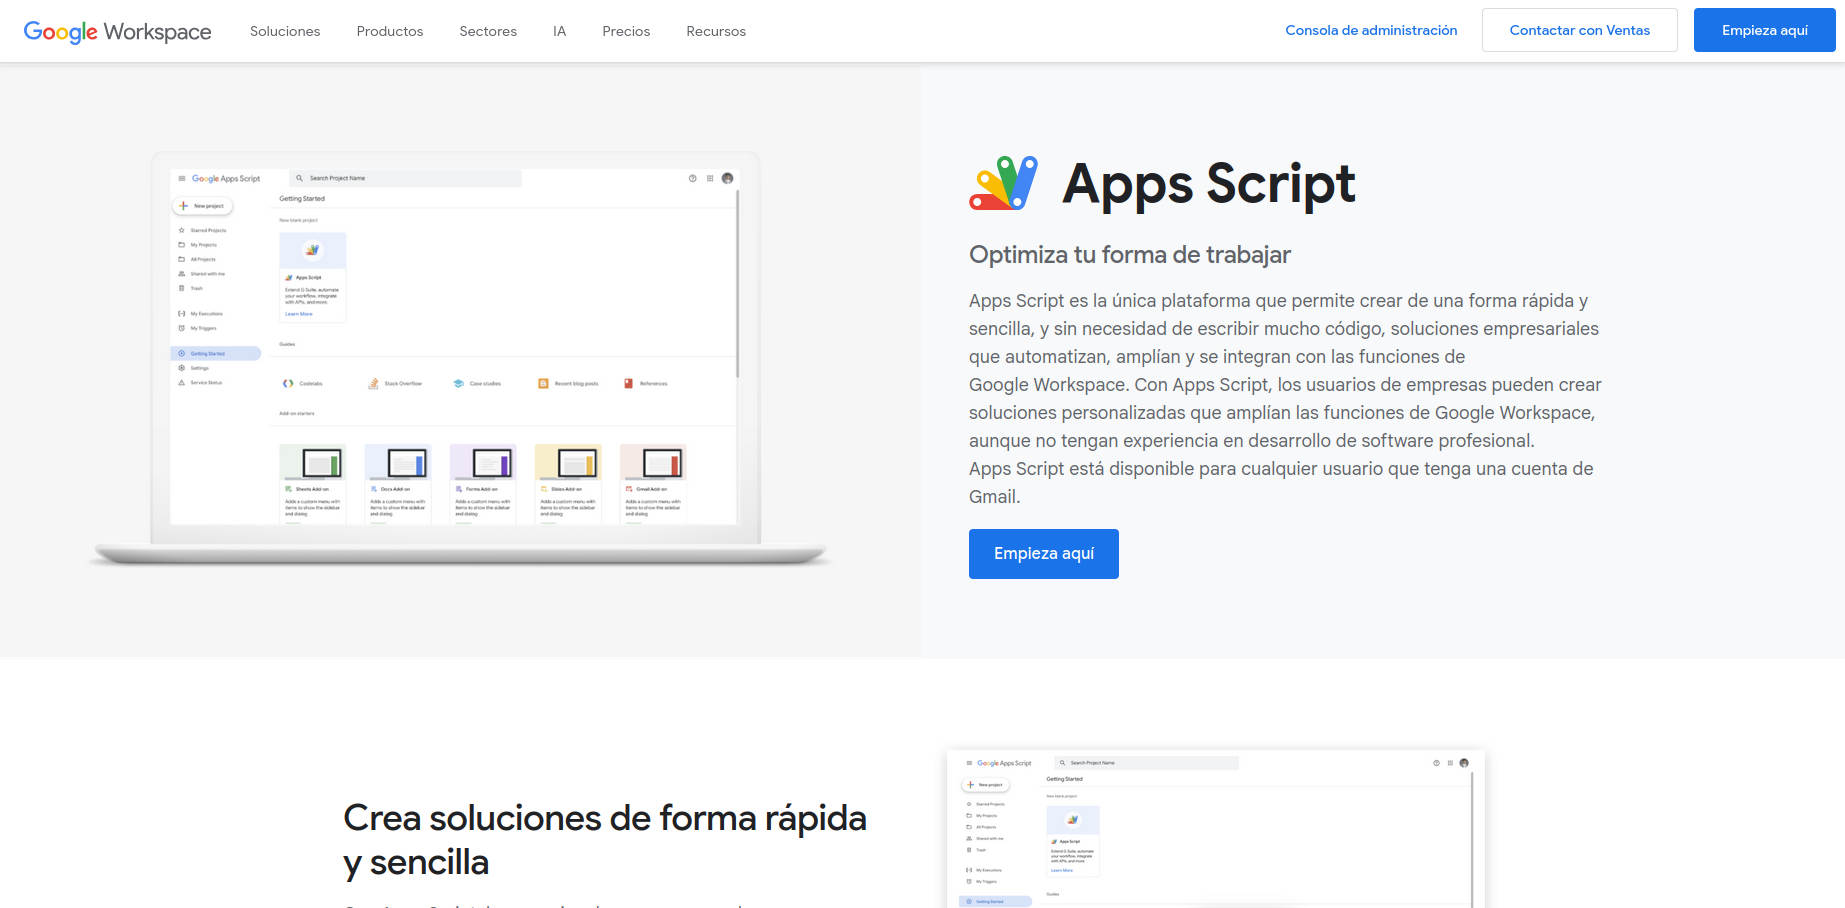This screenshot has width=1845, height=908.
Task: Select the Case studies icon
Action: point(458,383)
